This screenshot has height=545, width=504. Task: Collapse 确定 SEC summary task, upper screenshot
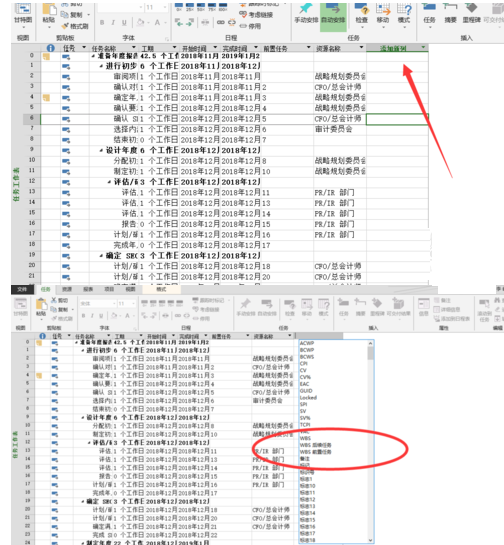(x=101, y=256)
